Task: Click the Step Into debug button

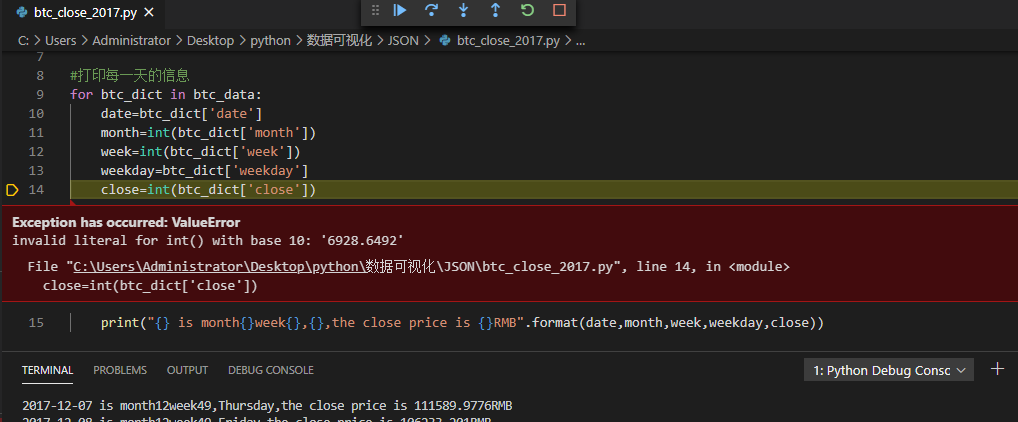Action: [464, 10]
